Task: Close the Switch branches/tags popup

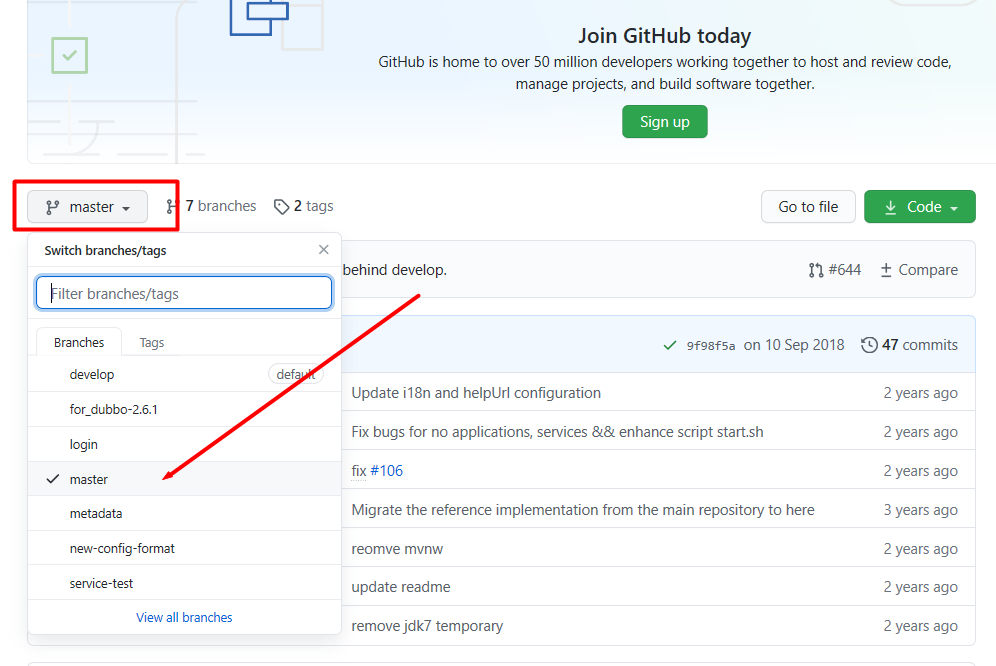Action: [324, 250]
